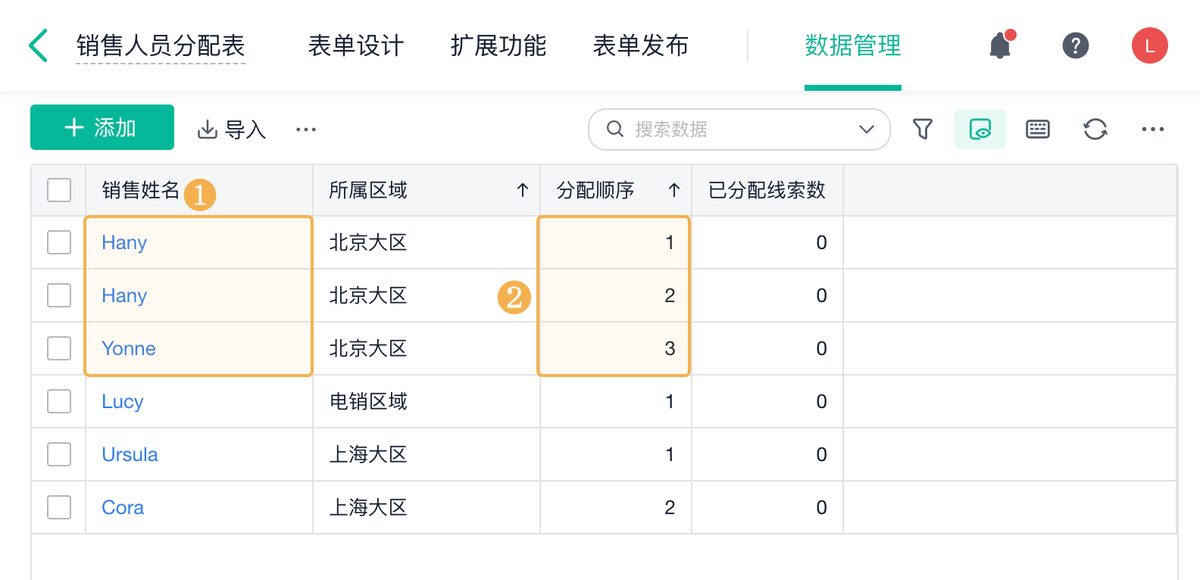This screenshot has width=1200, height=580.
Task: Select the Lucy row checkbox
Action: click(x=59, y=401)
